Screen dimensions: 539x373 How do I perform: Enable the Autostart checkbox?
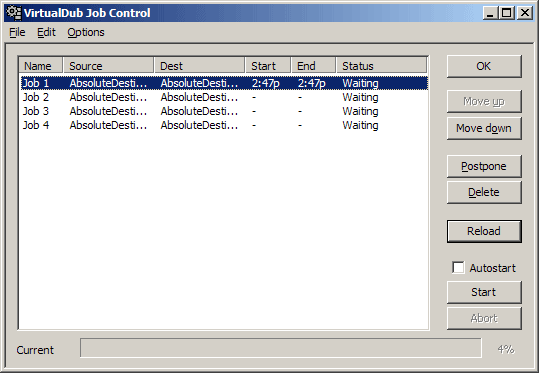[458, 268]
